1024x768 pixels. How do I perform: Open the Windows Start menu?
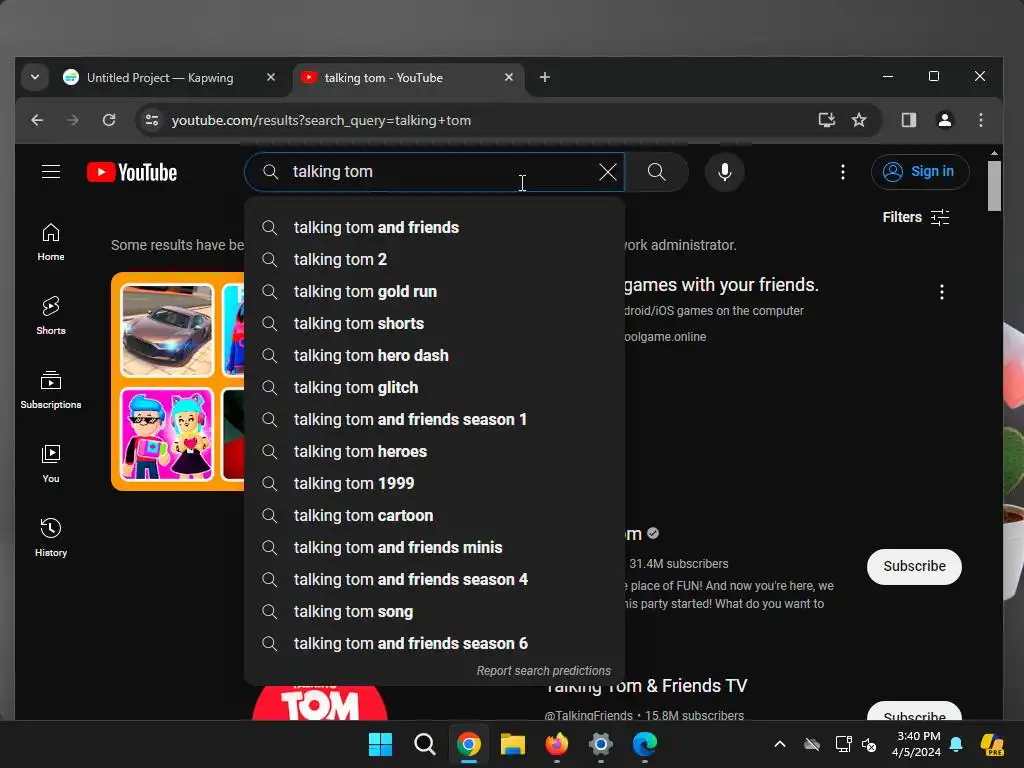pos(380,744)
